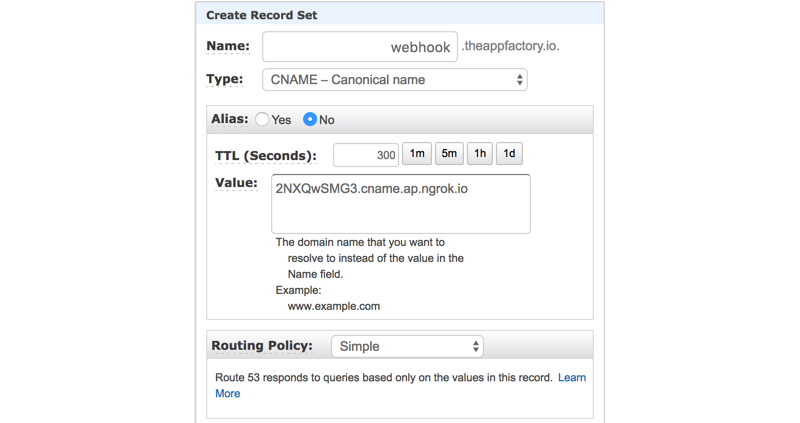Select the Alias No radio button
Image resolution: width=800 pixels, height=423 pixels.
[x=310, y=119]
